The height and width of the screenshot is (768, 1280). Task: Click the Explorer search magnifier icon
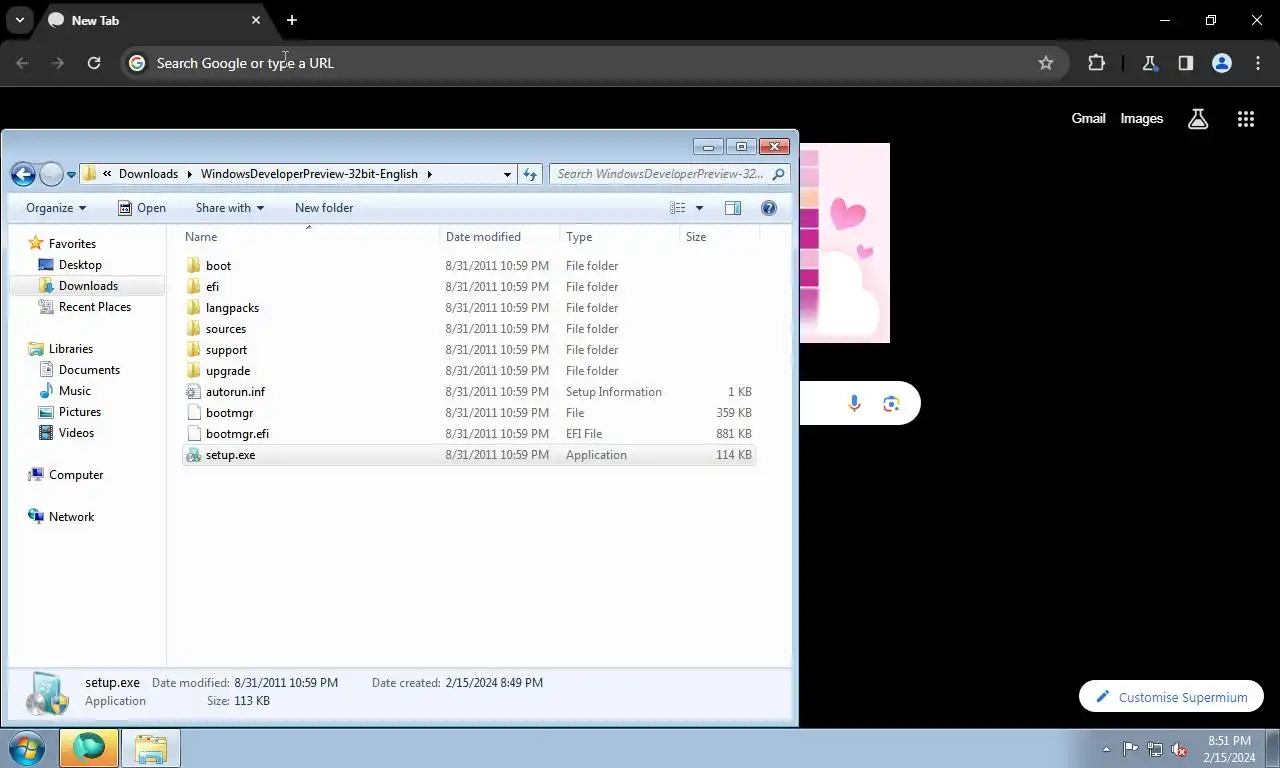(x=779, y=174)
